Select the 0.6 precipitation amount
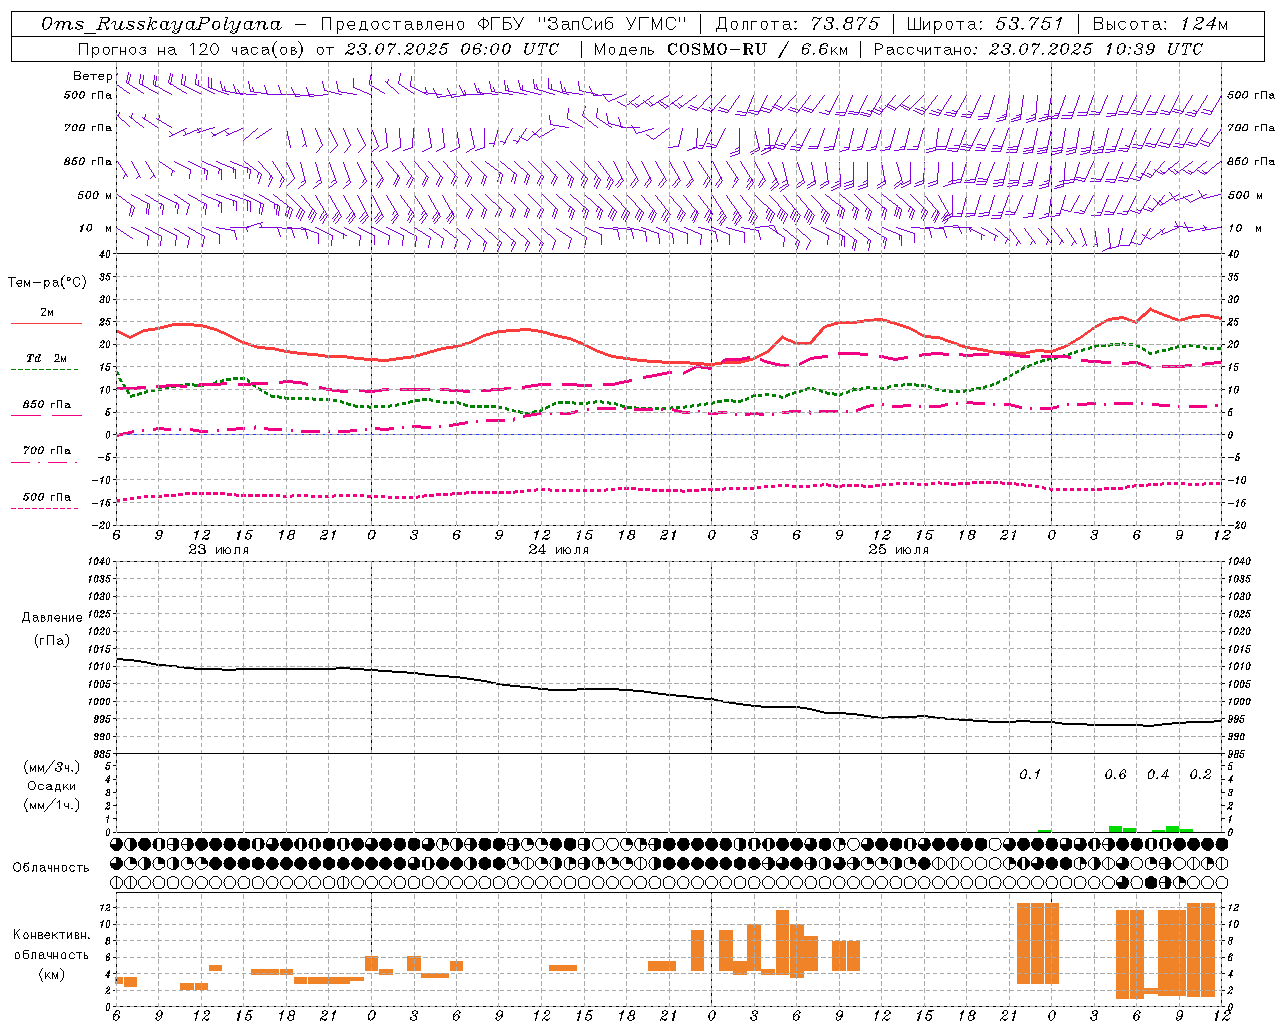This screenshot has width=1280, height=1024. pyautogui.click(x=1115, y=775)
